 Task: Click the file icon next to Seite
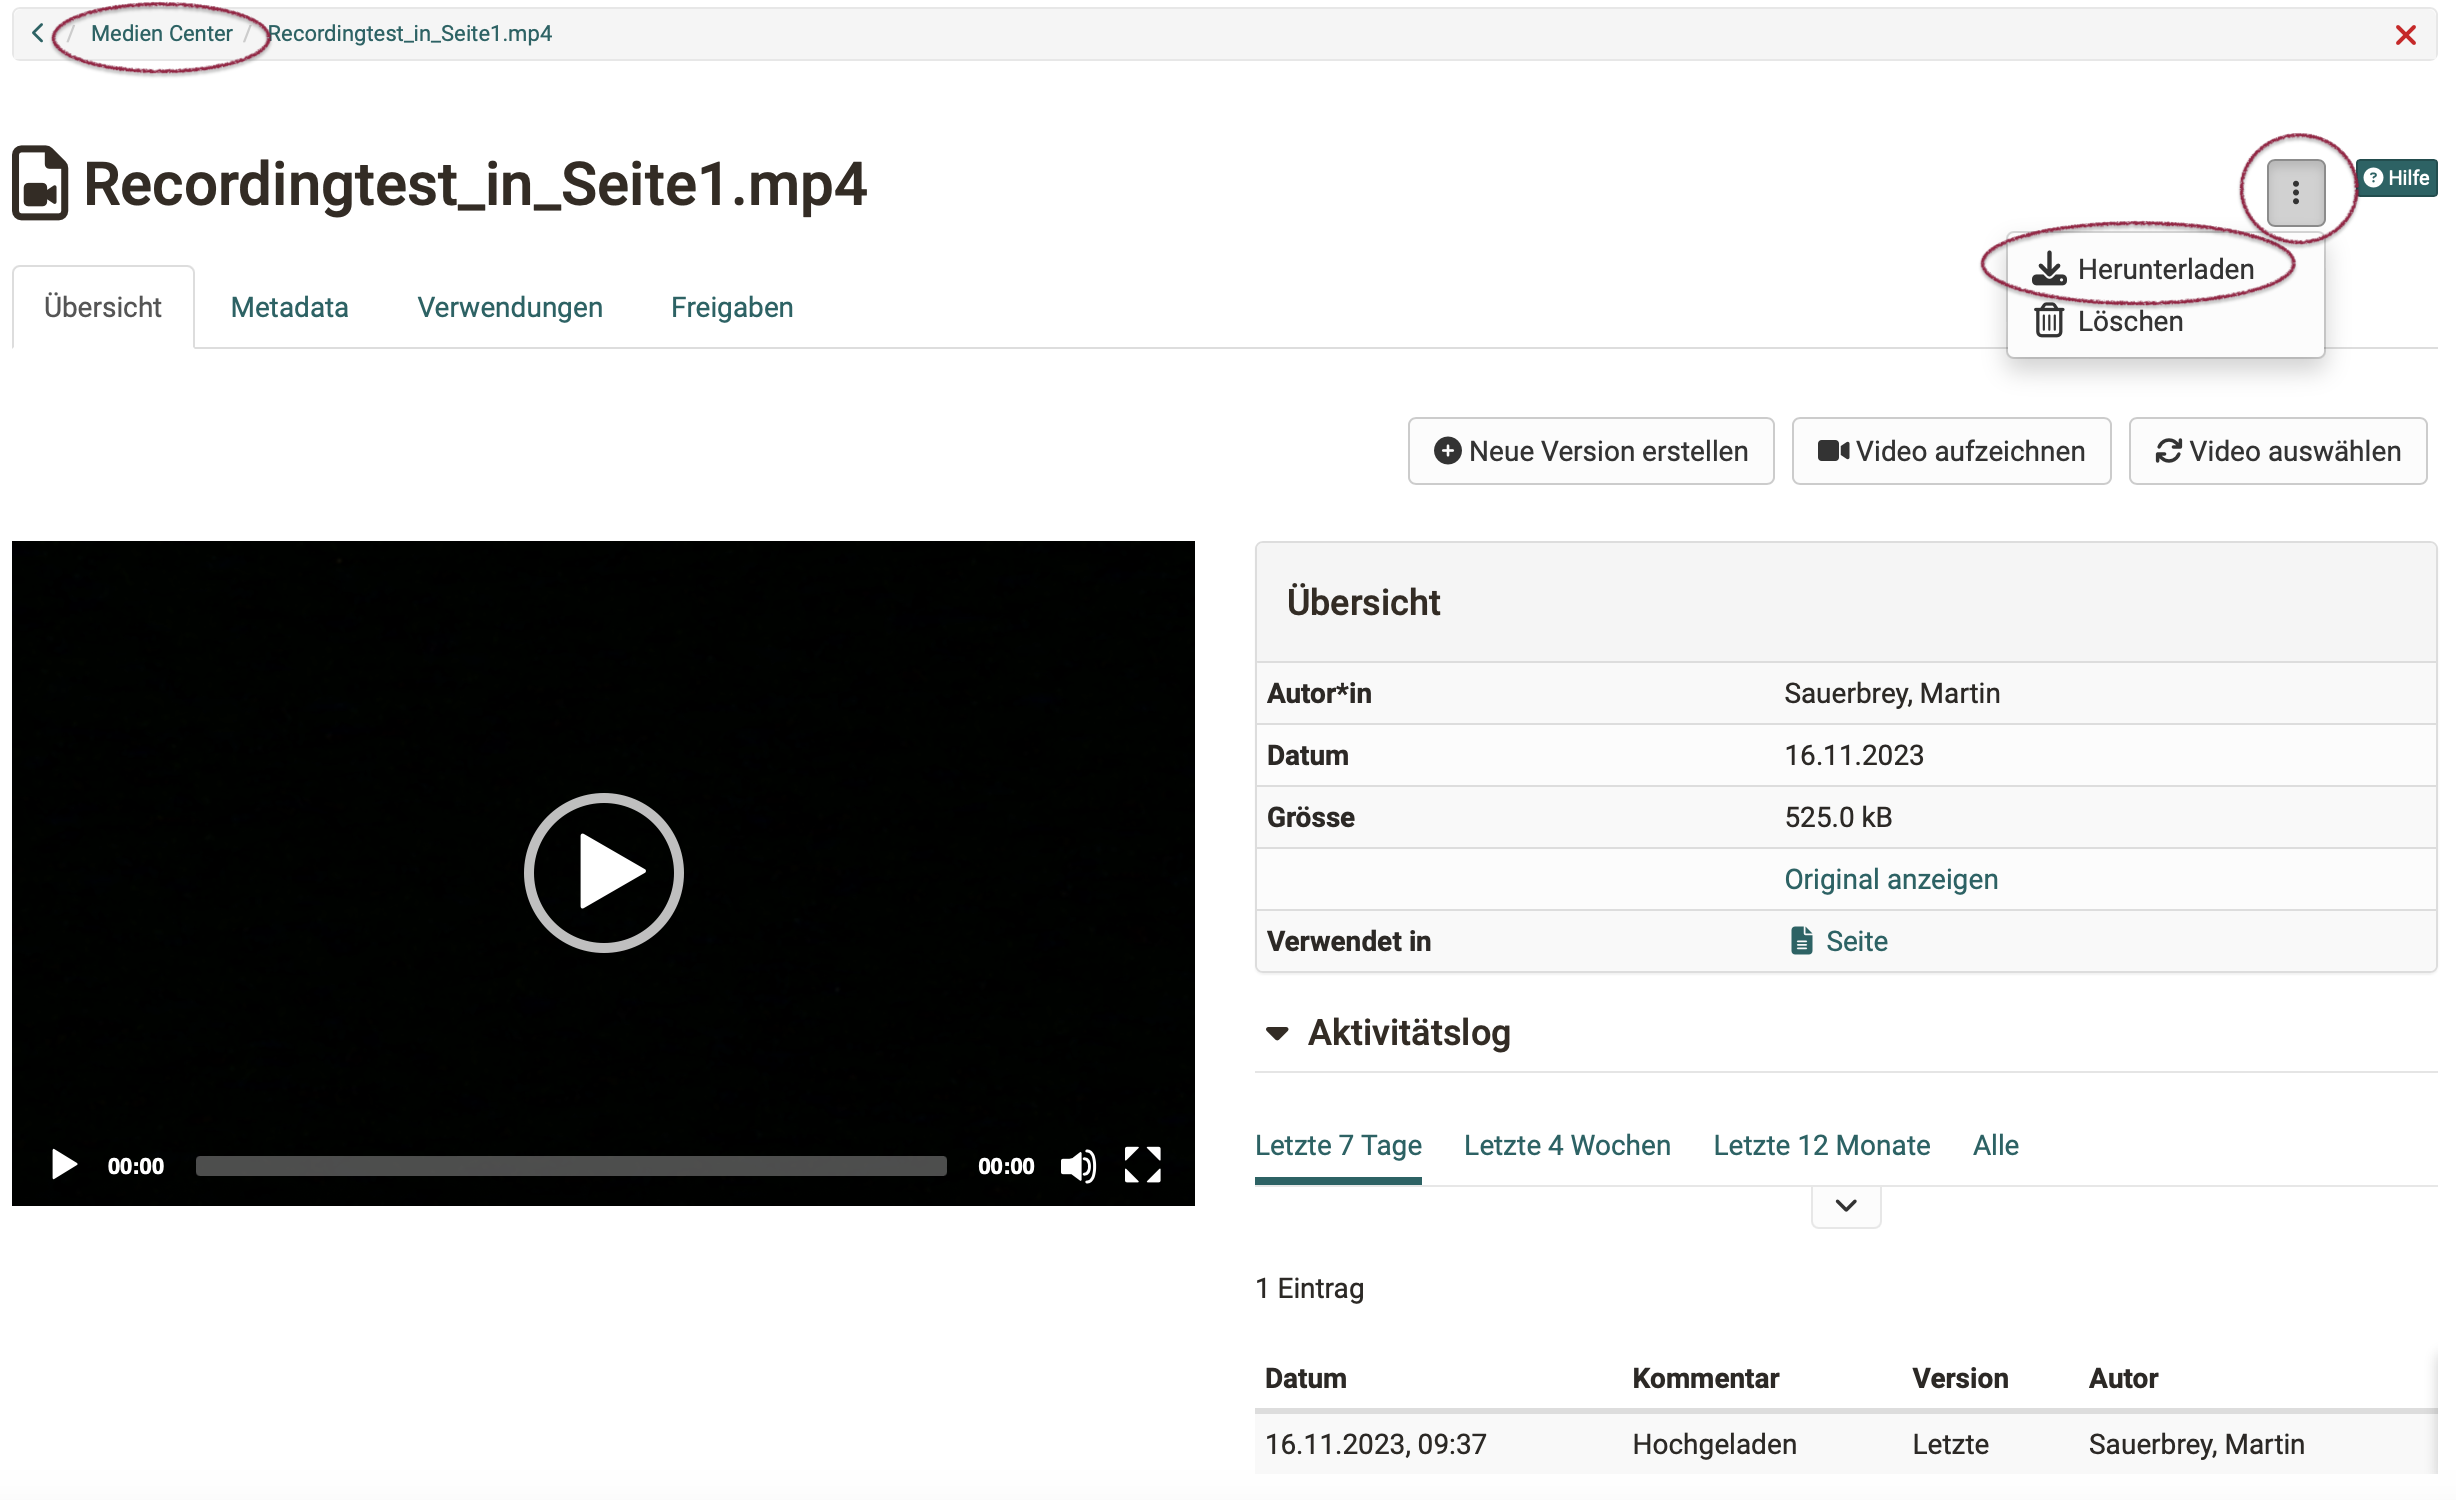tap(1800, 940)
